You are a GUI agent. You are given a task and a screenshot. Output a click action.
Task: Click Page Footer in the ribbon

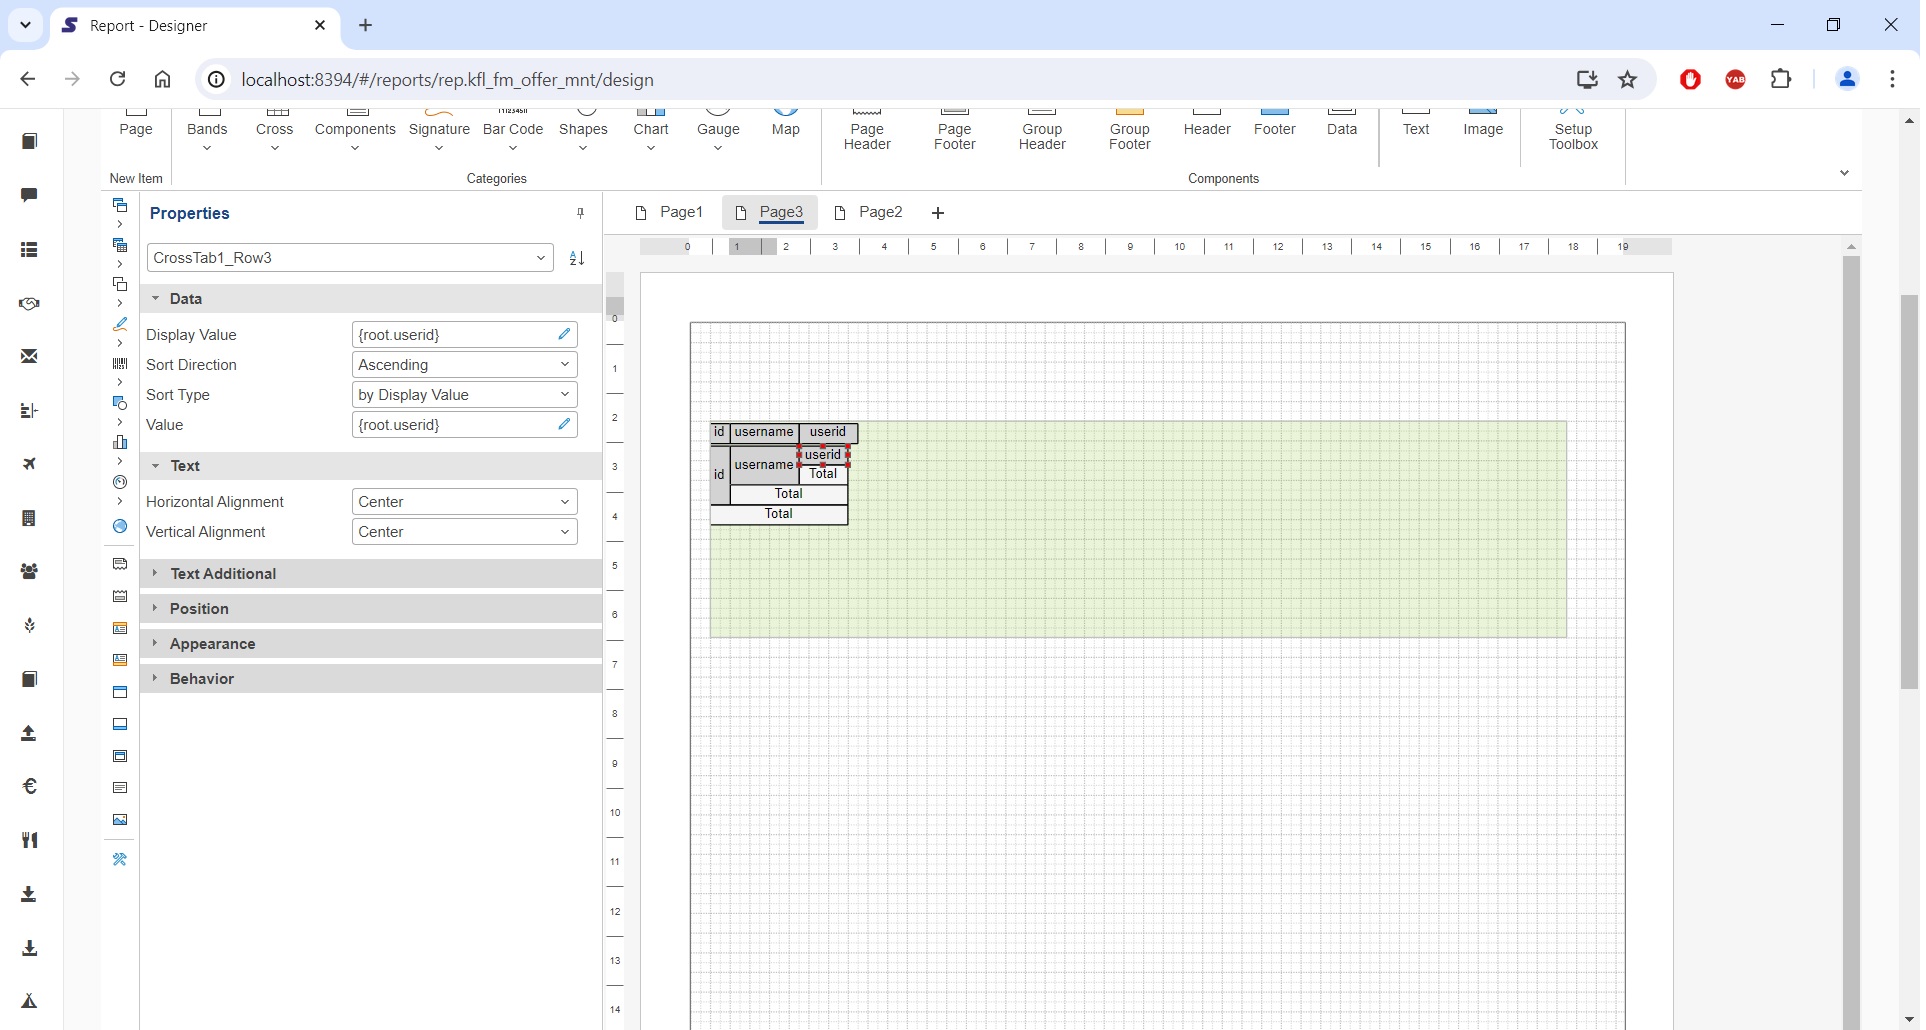955,131
